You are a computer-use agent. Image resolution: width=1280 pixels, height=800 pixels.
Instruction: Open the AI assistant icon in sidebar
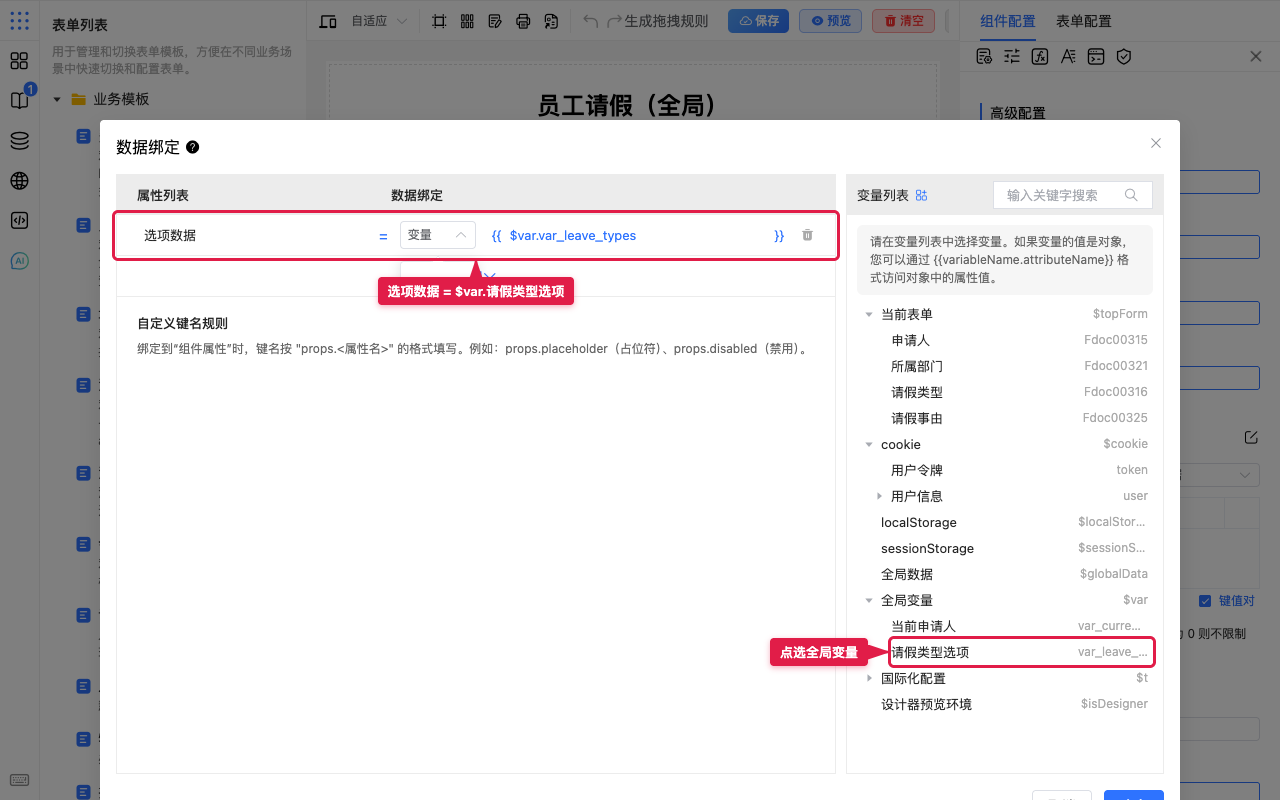(19, 261)
